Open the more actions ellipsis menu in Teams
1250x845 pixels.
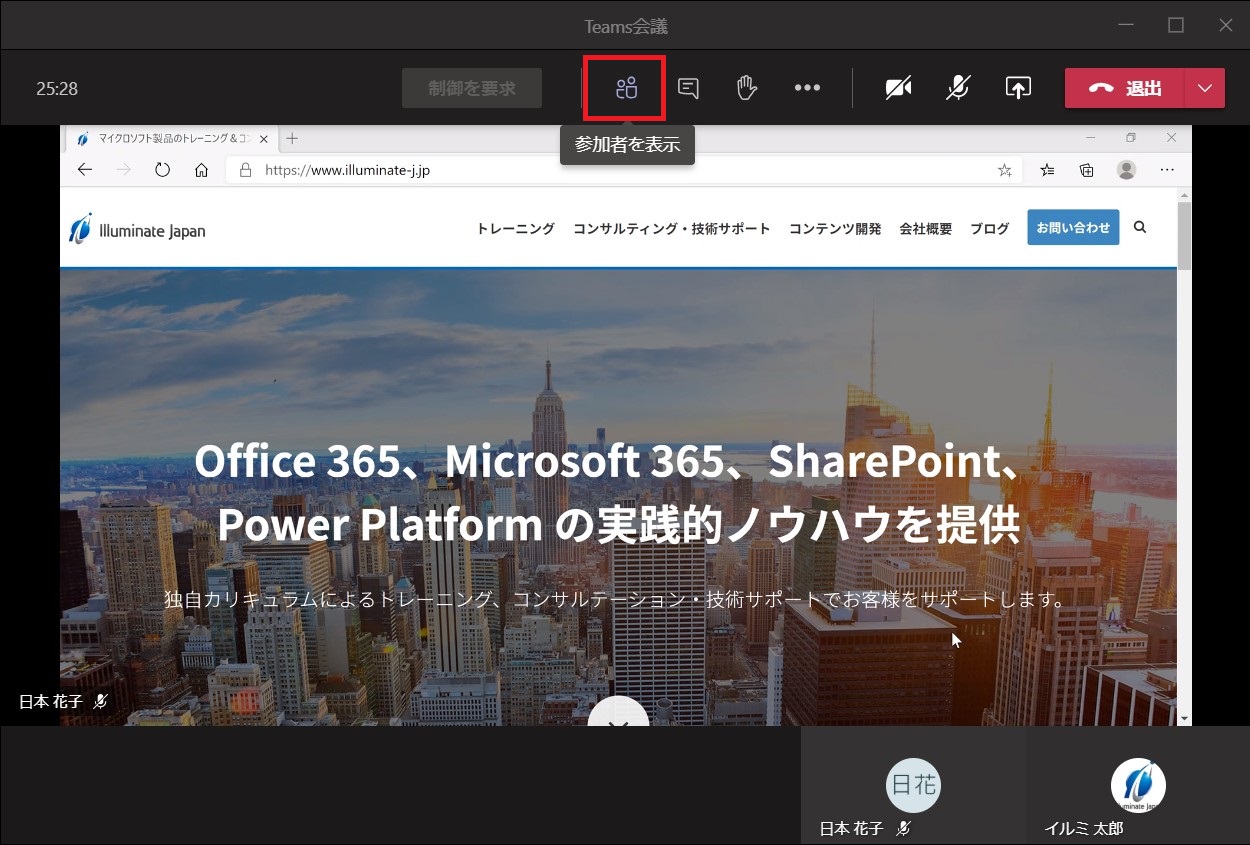point(807,88)
